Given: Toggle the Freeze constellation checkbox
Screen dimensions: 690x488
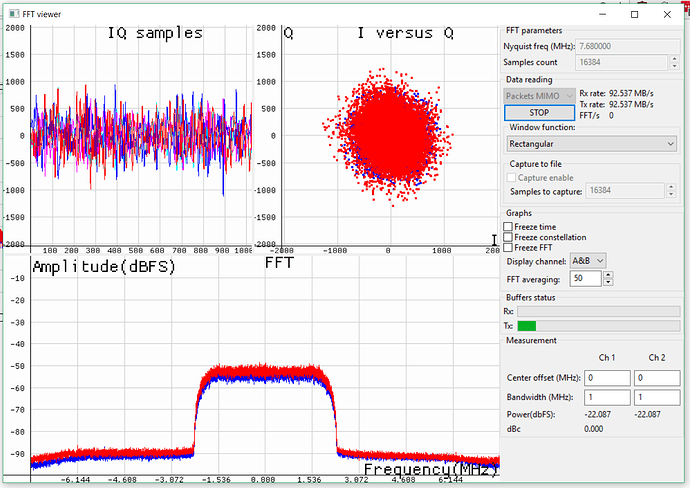Looking at the screenshot, I should [509, 237].
